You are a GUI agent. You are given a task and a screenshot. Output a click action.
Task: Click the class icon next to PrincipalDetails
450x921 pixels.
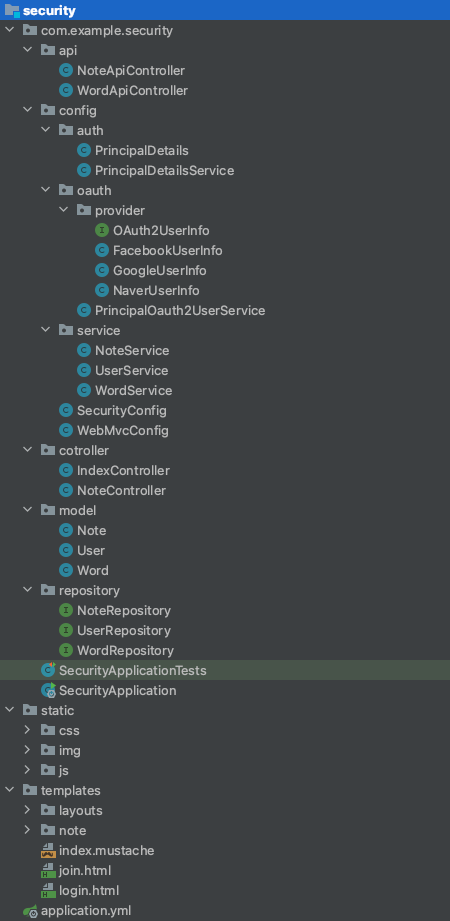tap(85, 150)
